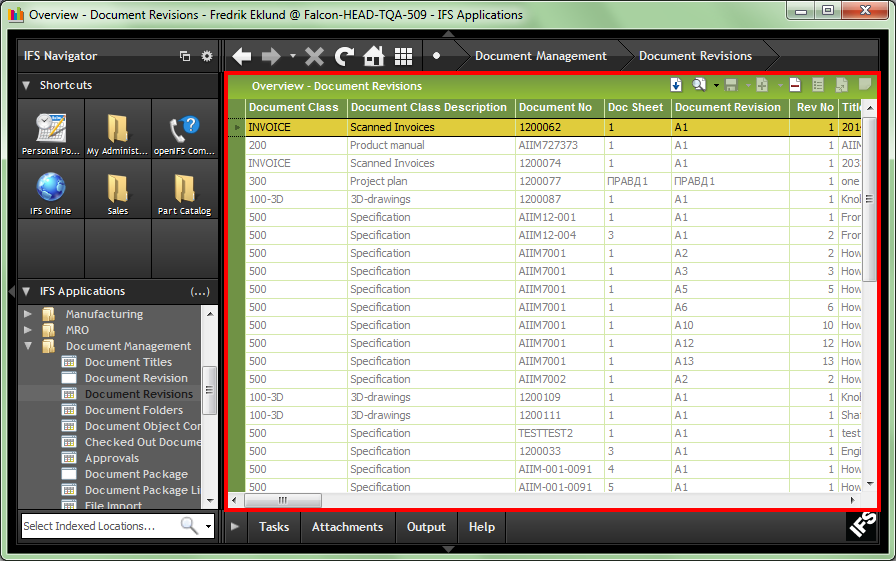The height and width of the screenshot is (561, 896).
Task: Sort by Document Class Description column header
Action: pos(431,107)
